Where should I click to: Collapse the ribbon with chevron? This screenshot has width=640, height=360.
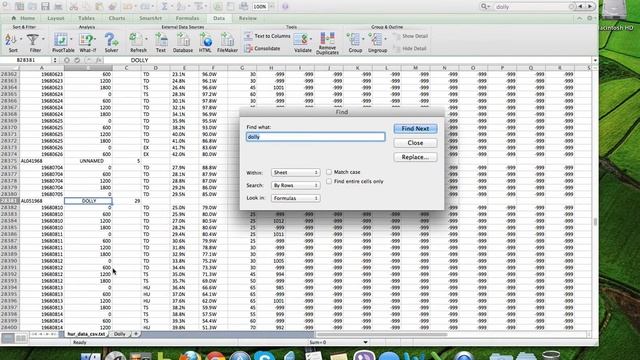(x=580, y=18)
